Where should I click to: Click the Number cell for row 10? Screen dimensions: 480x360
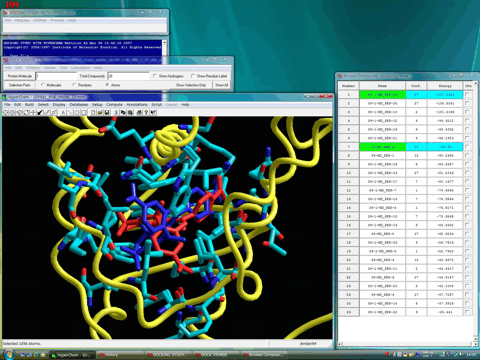(349, 173)
